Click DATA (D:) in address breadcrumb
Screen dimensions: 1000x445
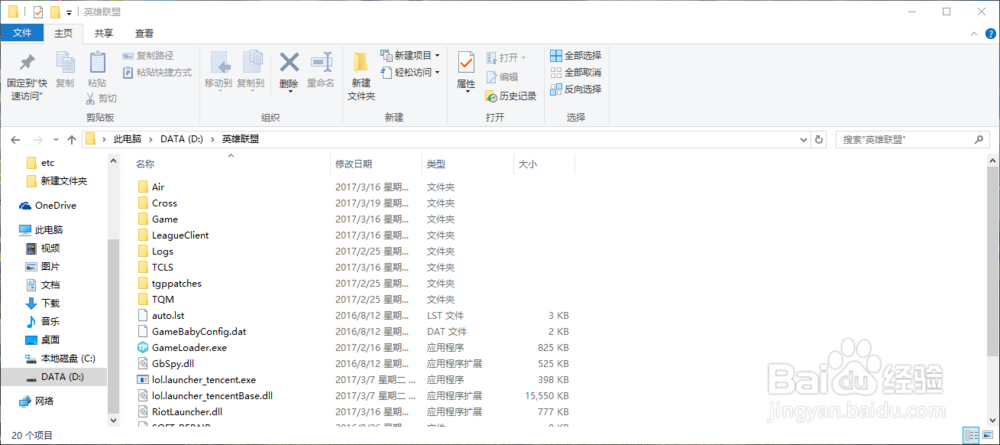point(181,139)
